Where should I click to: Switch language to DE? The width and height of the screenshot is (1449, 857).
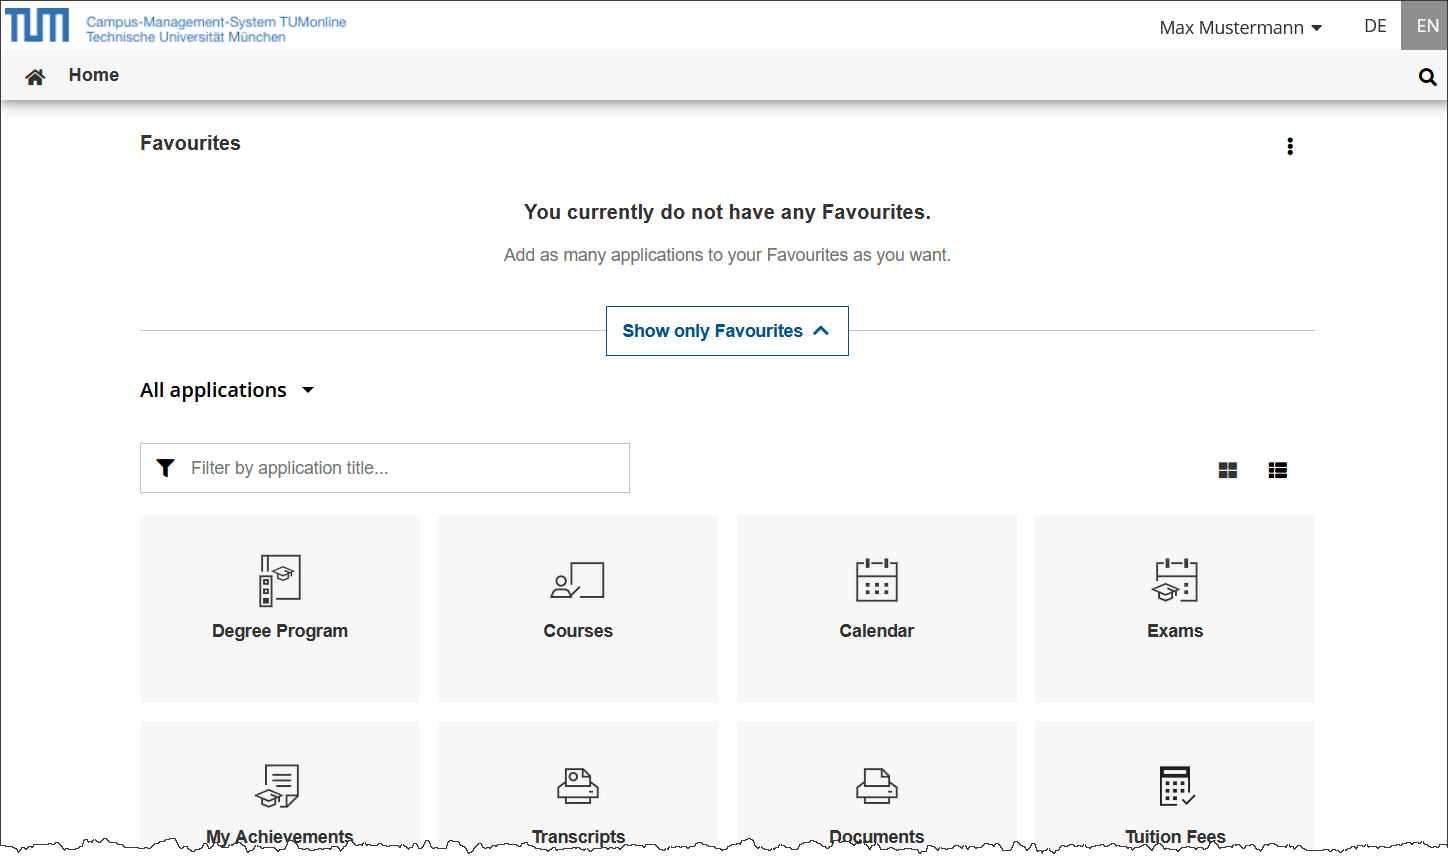(1375, 26)
